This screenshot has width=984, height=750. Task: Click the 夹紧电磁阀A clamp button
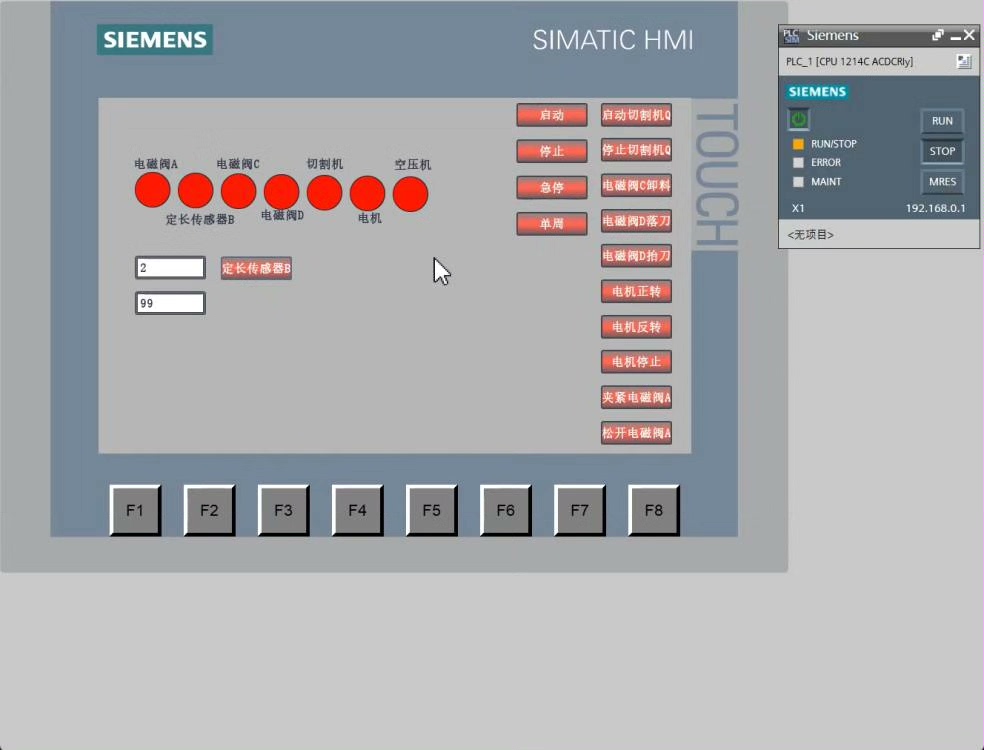[636, 397]
